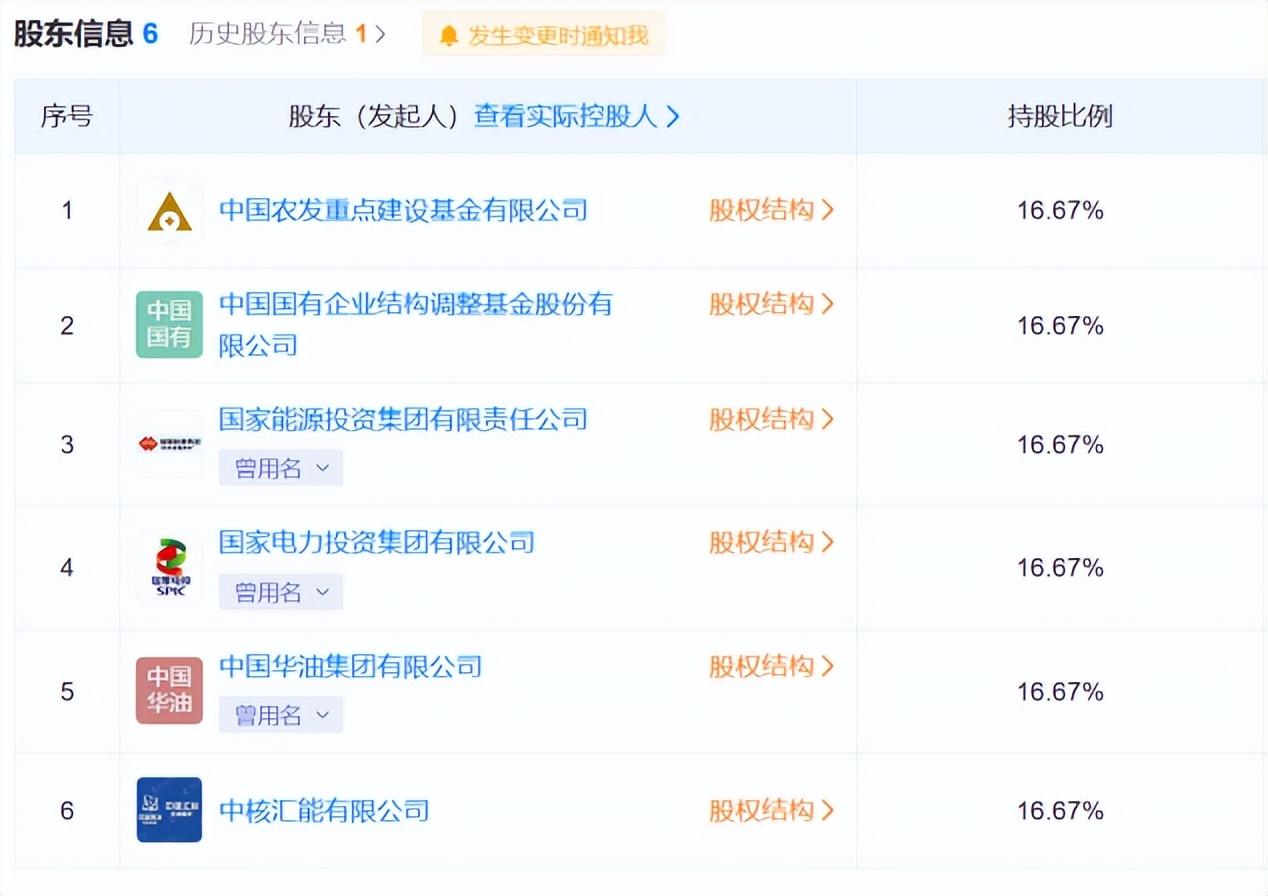Click the SPIC 国家电力投资 logo icon
The image size is (1268, 896).
tap(169, 568)
